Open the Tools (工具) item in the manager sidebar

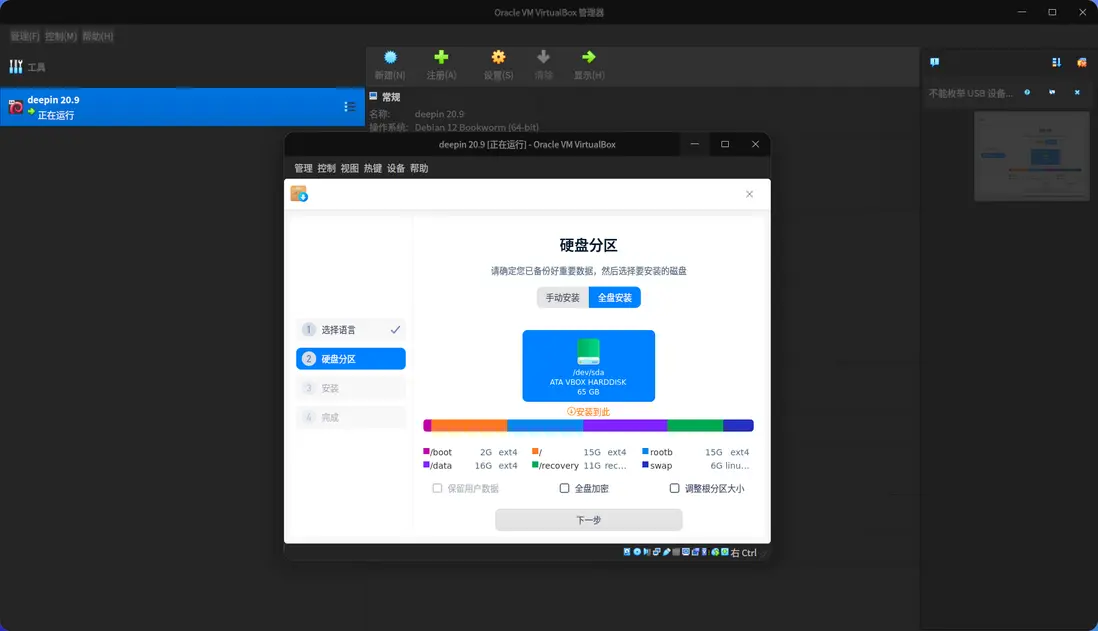coord(27,67)
